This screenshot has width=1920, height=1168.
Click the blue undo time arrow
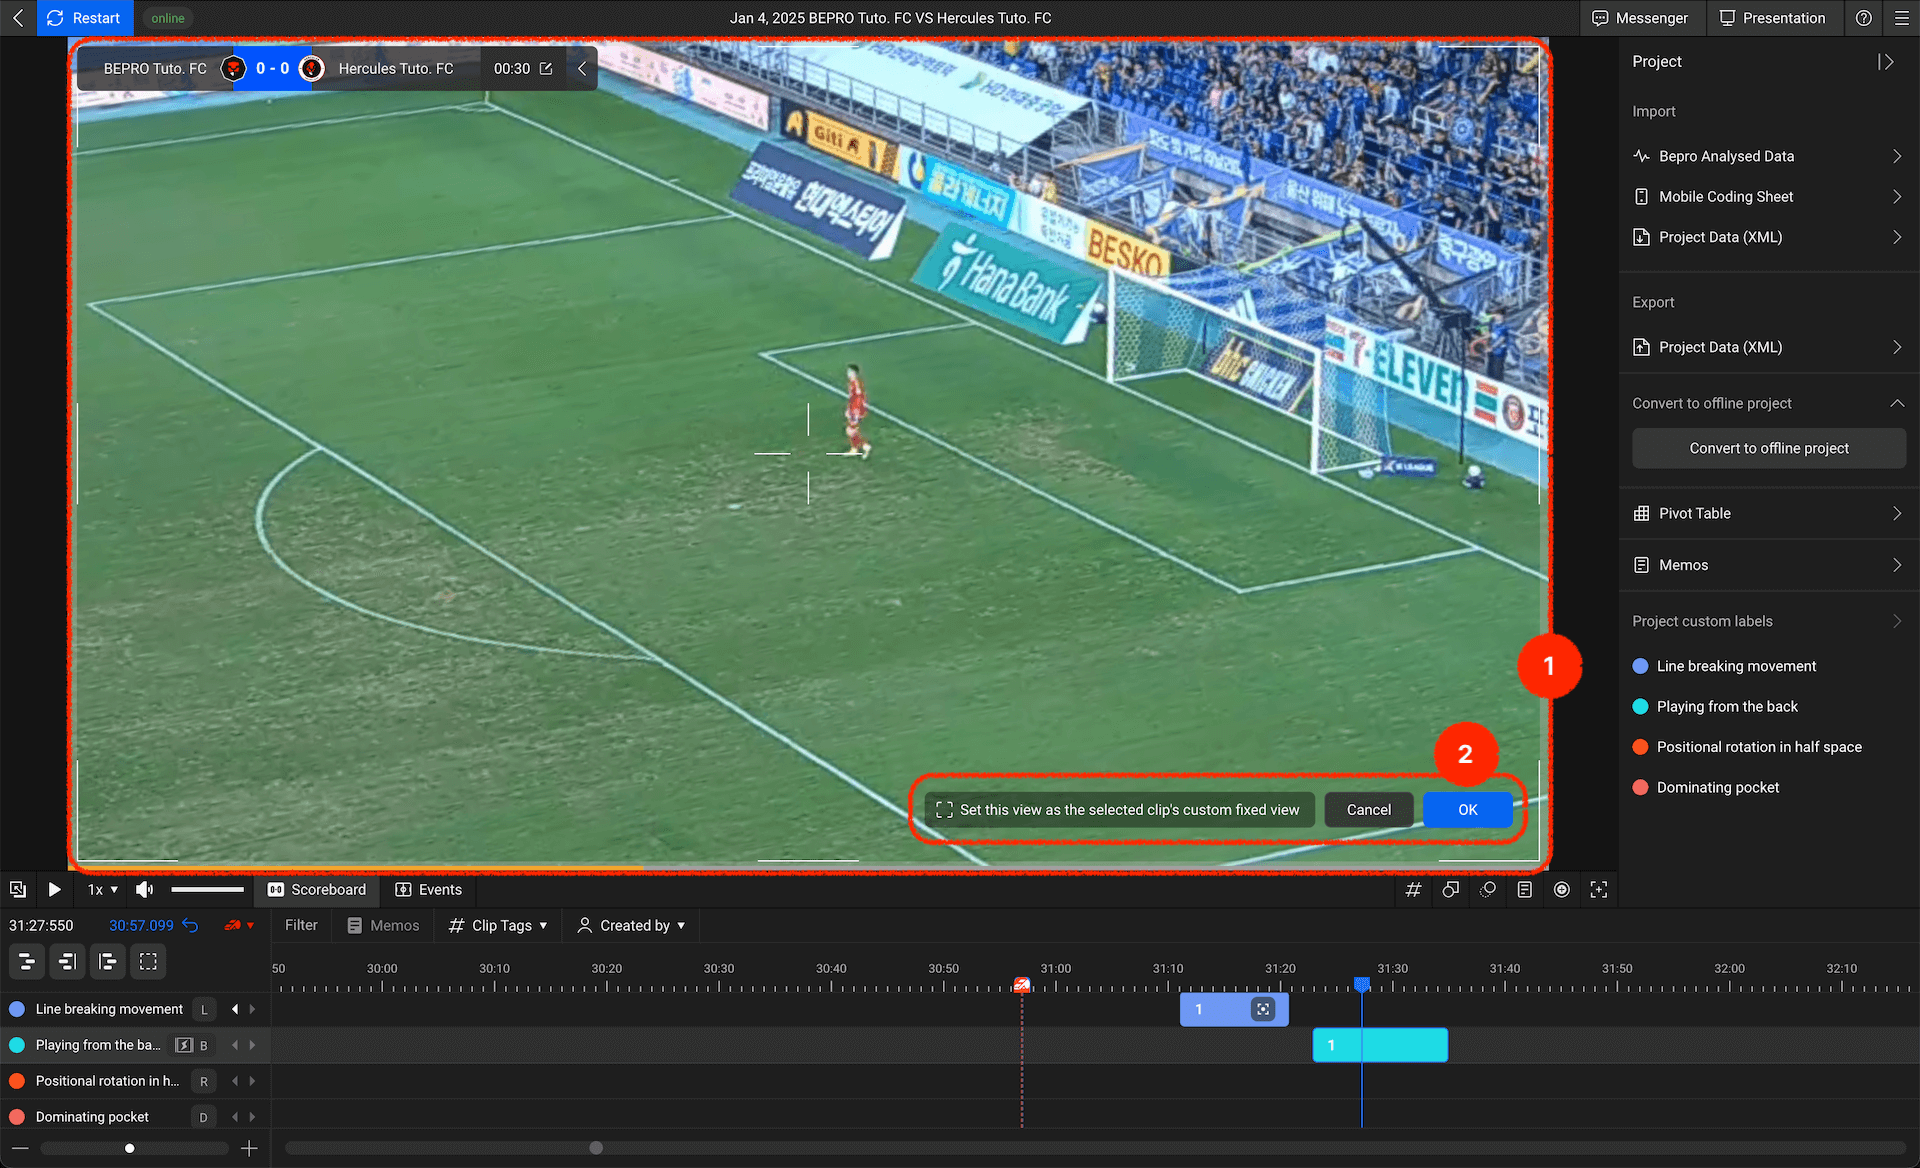[190, 925]
